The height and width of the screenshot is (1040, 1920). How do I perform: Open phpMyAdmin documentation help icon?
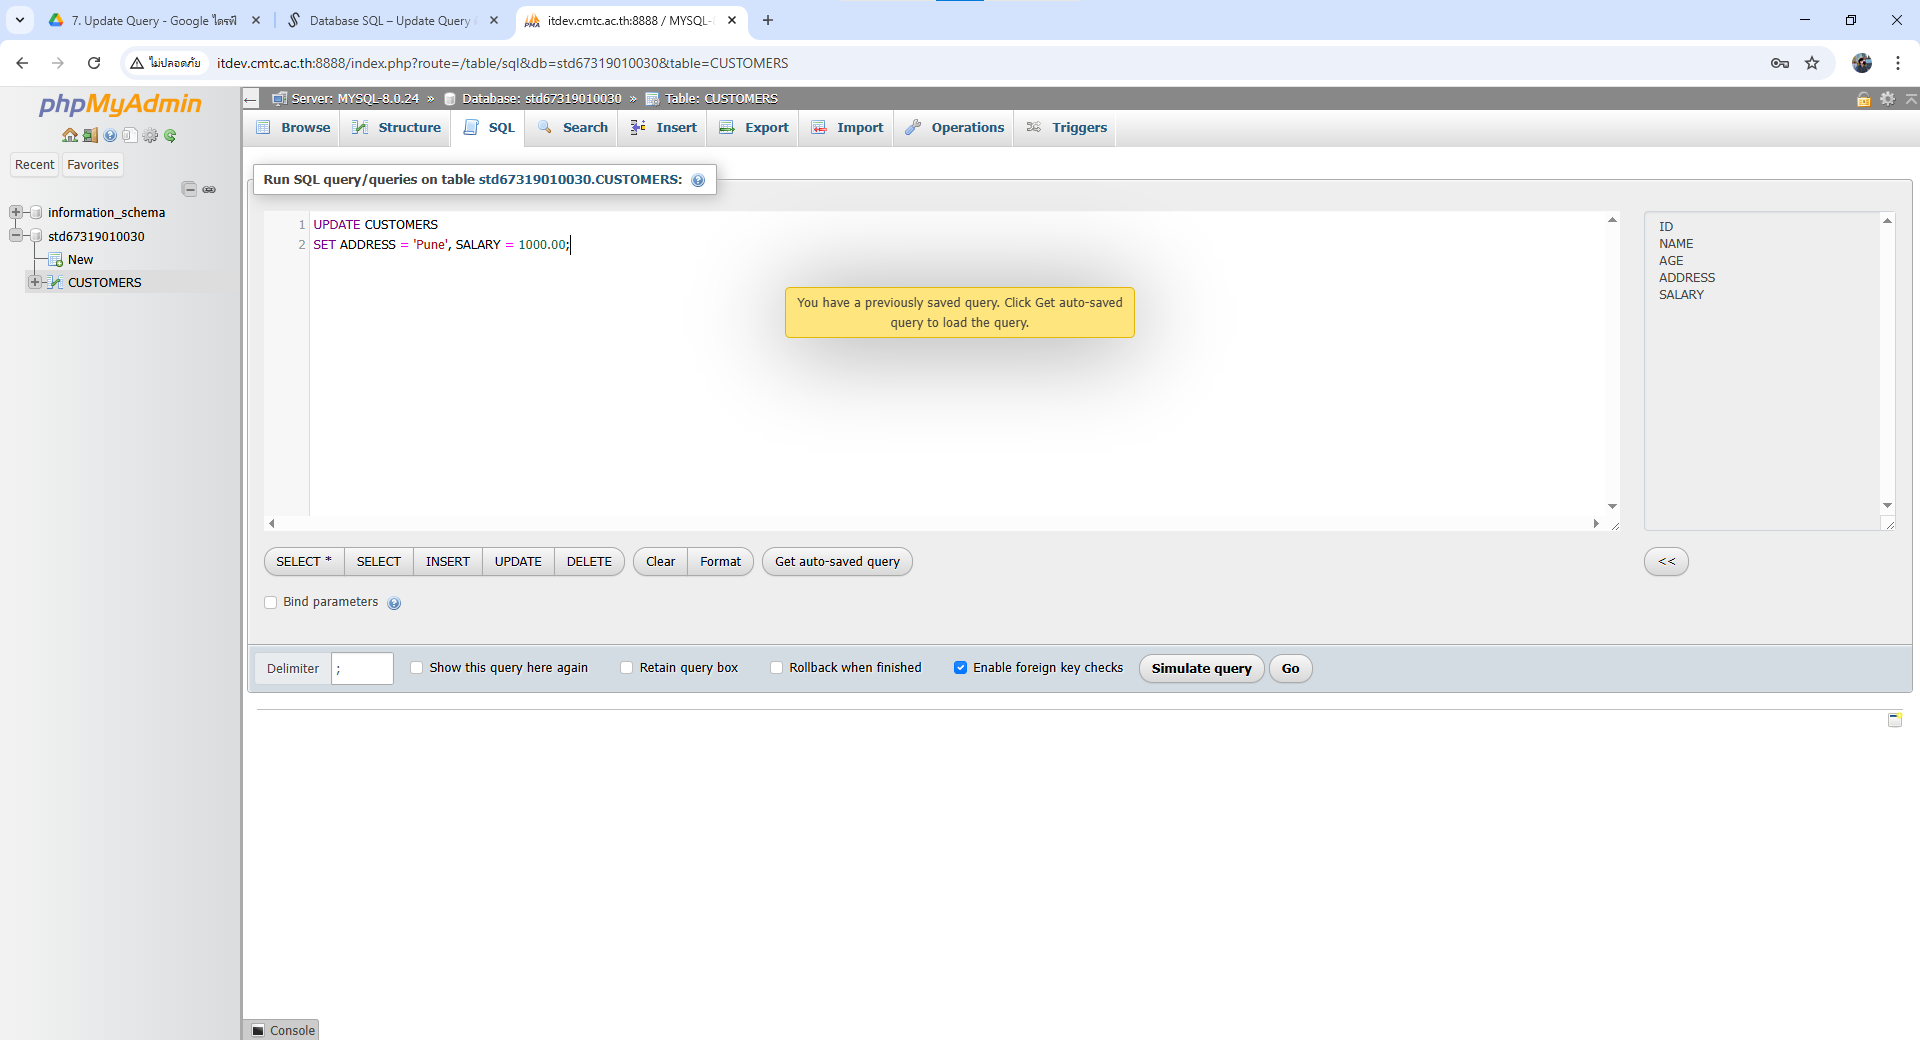[x=110, y=135]
